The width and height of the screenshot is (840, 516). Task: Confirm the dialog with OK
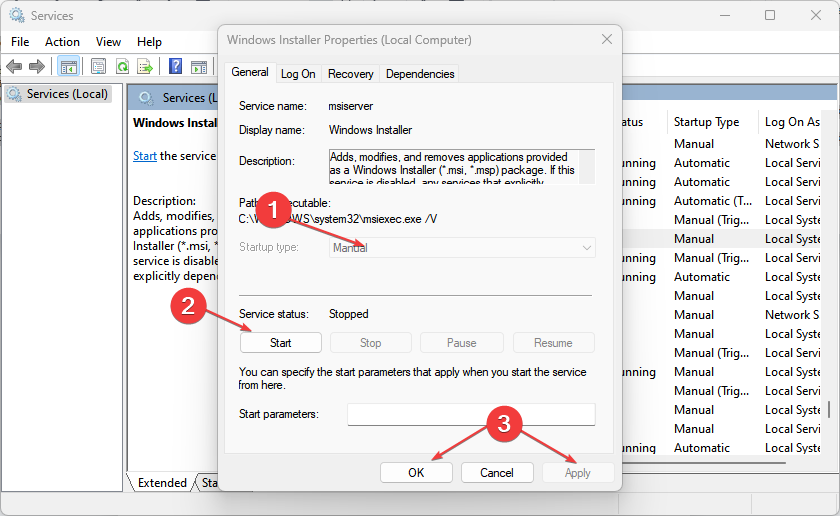(x=416, y=473)
